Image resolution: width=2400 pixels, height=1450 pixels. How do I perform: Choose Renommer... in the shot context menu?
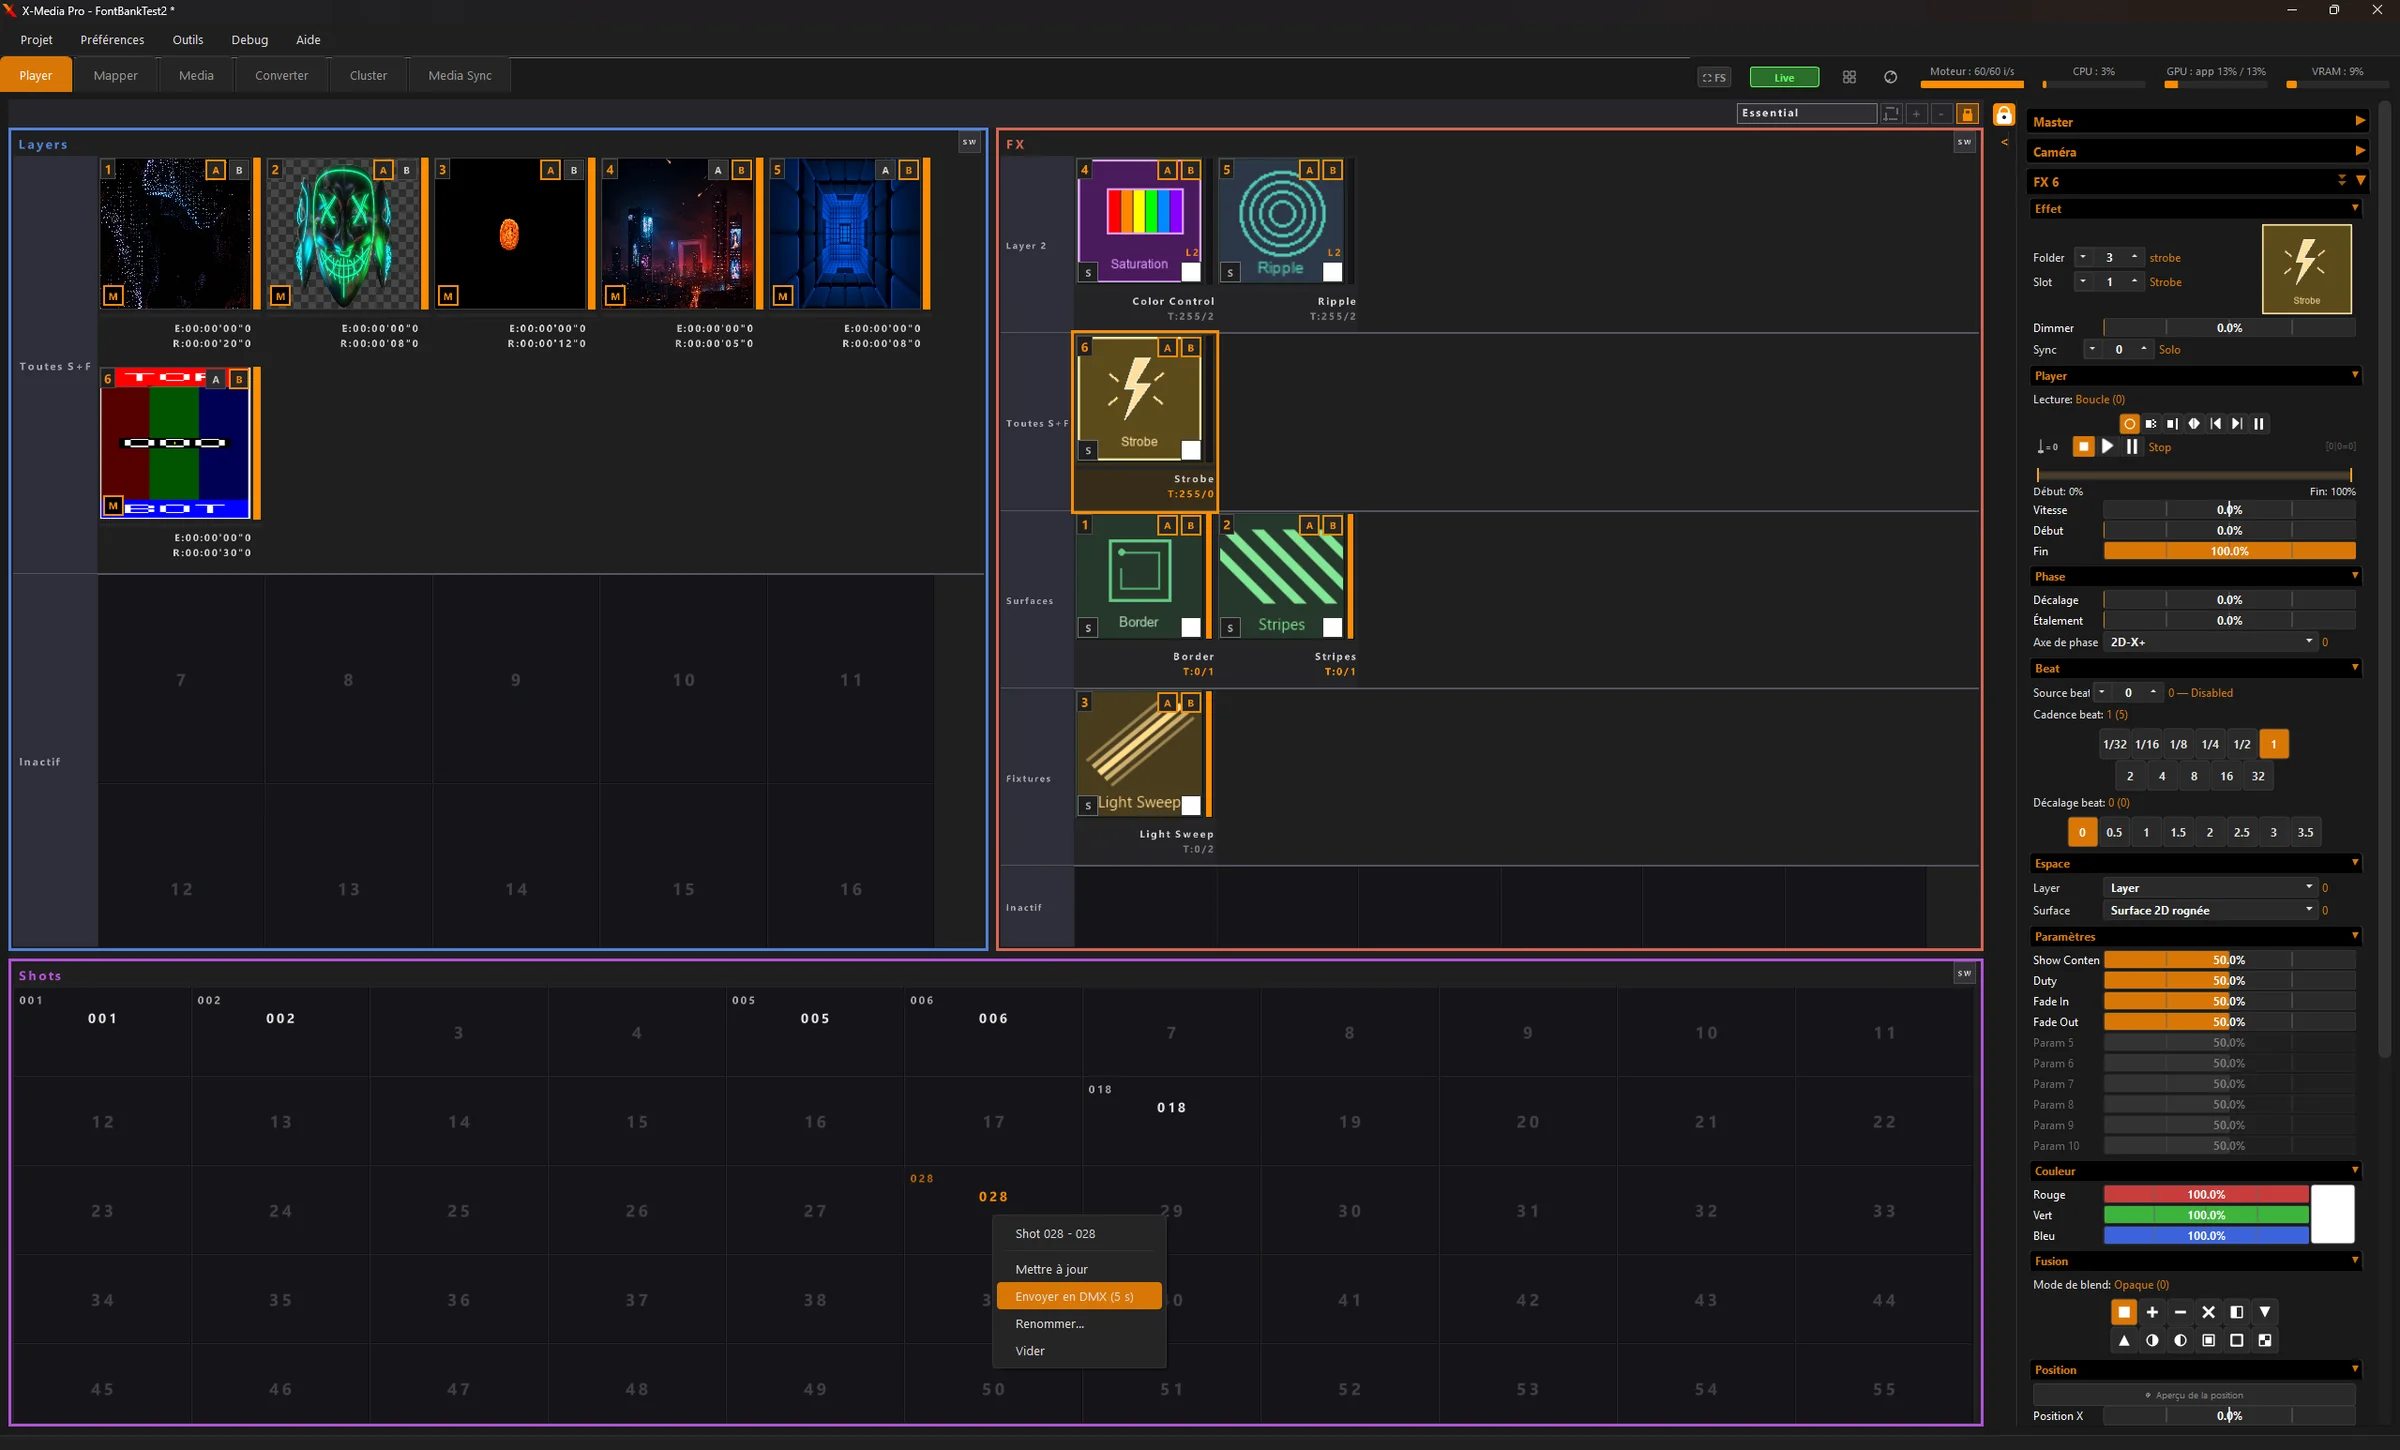tap(1078, 1323)
